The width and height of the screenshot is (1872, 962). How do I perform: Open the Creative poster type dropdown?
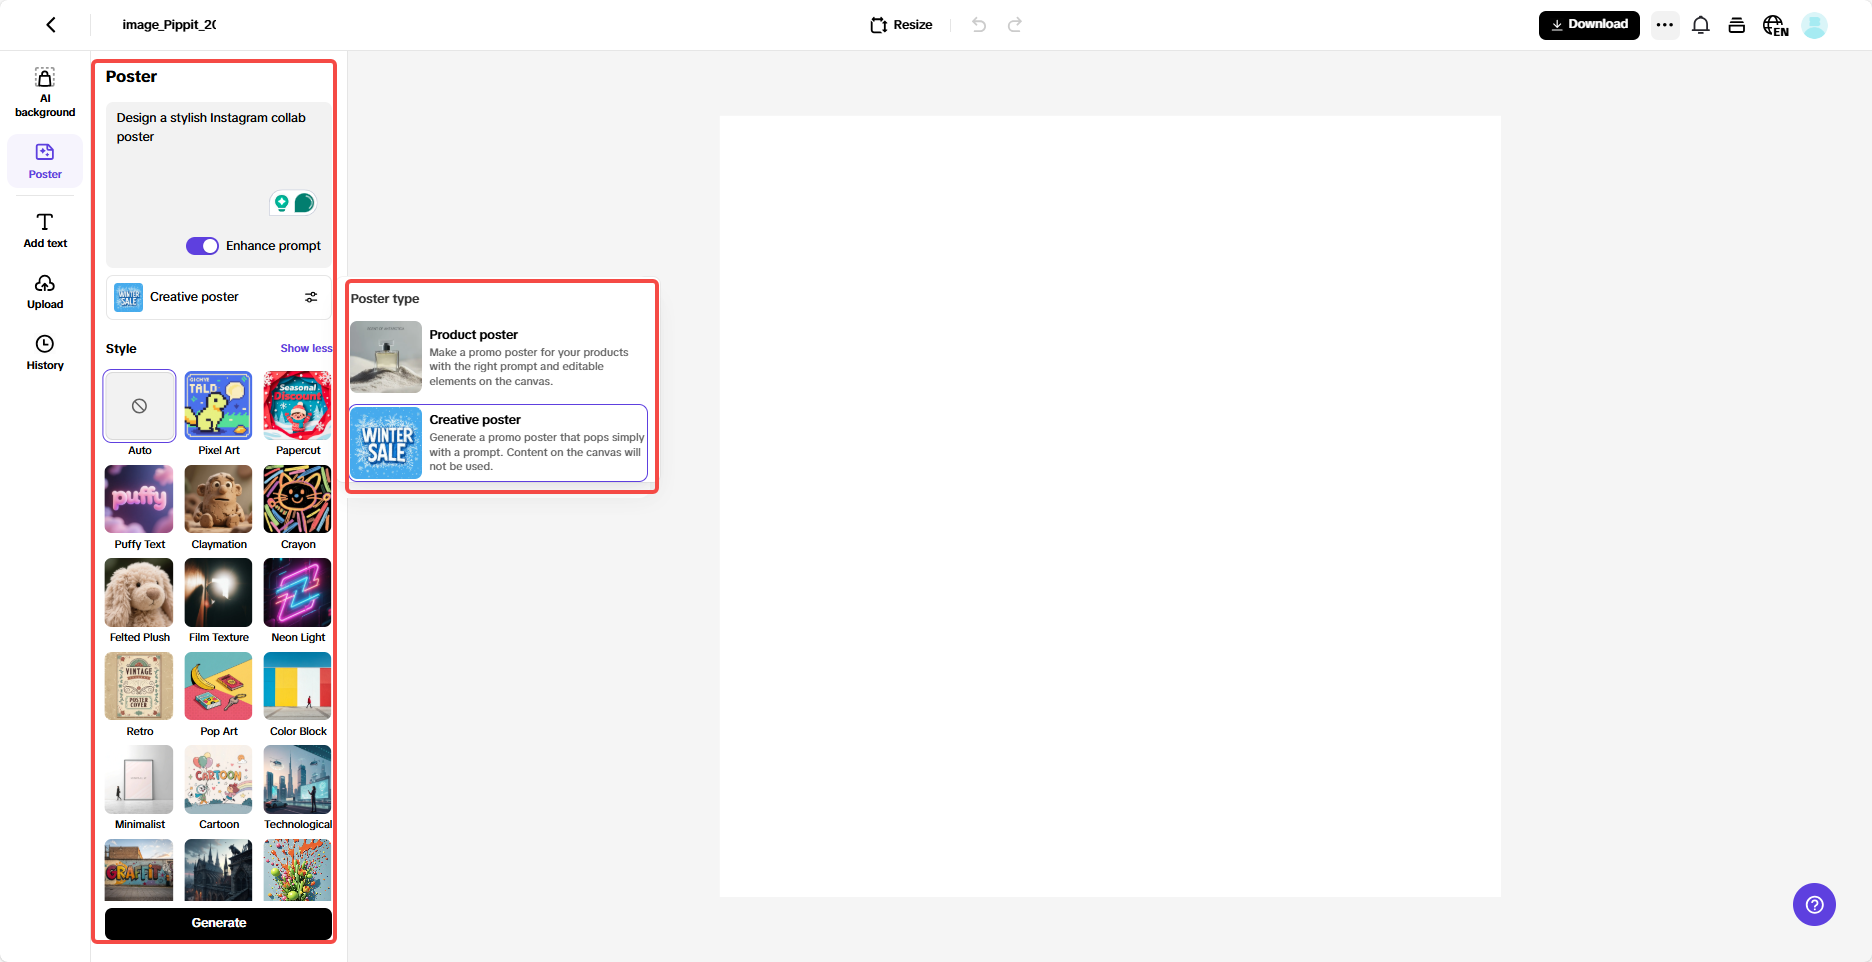point(218,297)
